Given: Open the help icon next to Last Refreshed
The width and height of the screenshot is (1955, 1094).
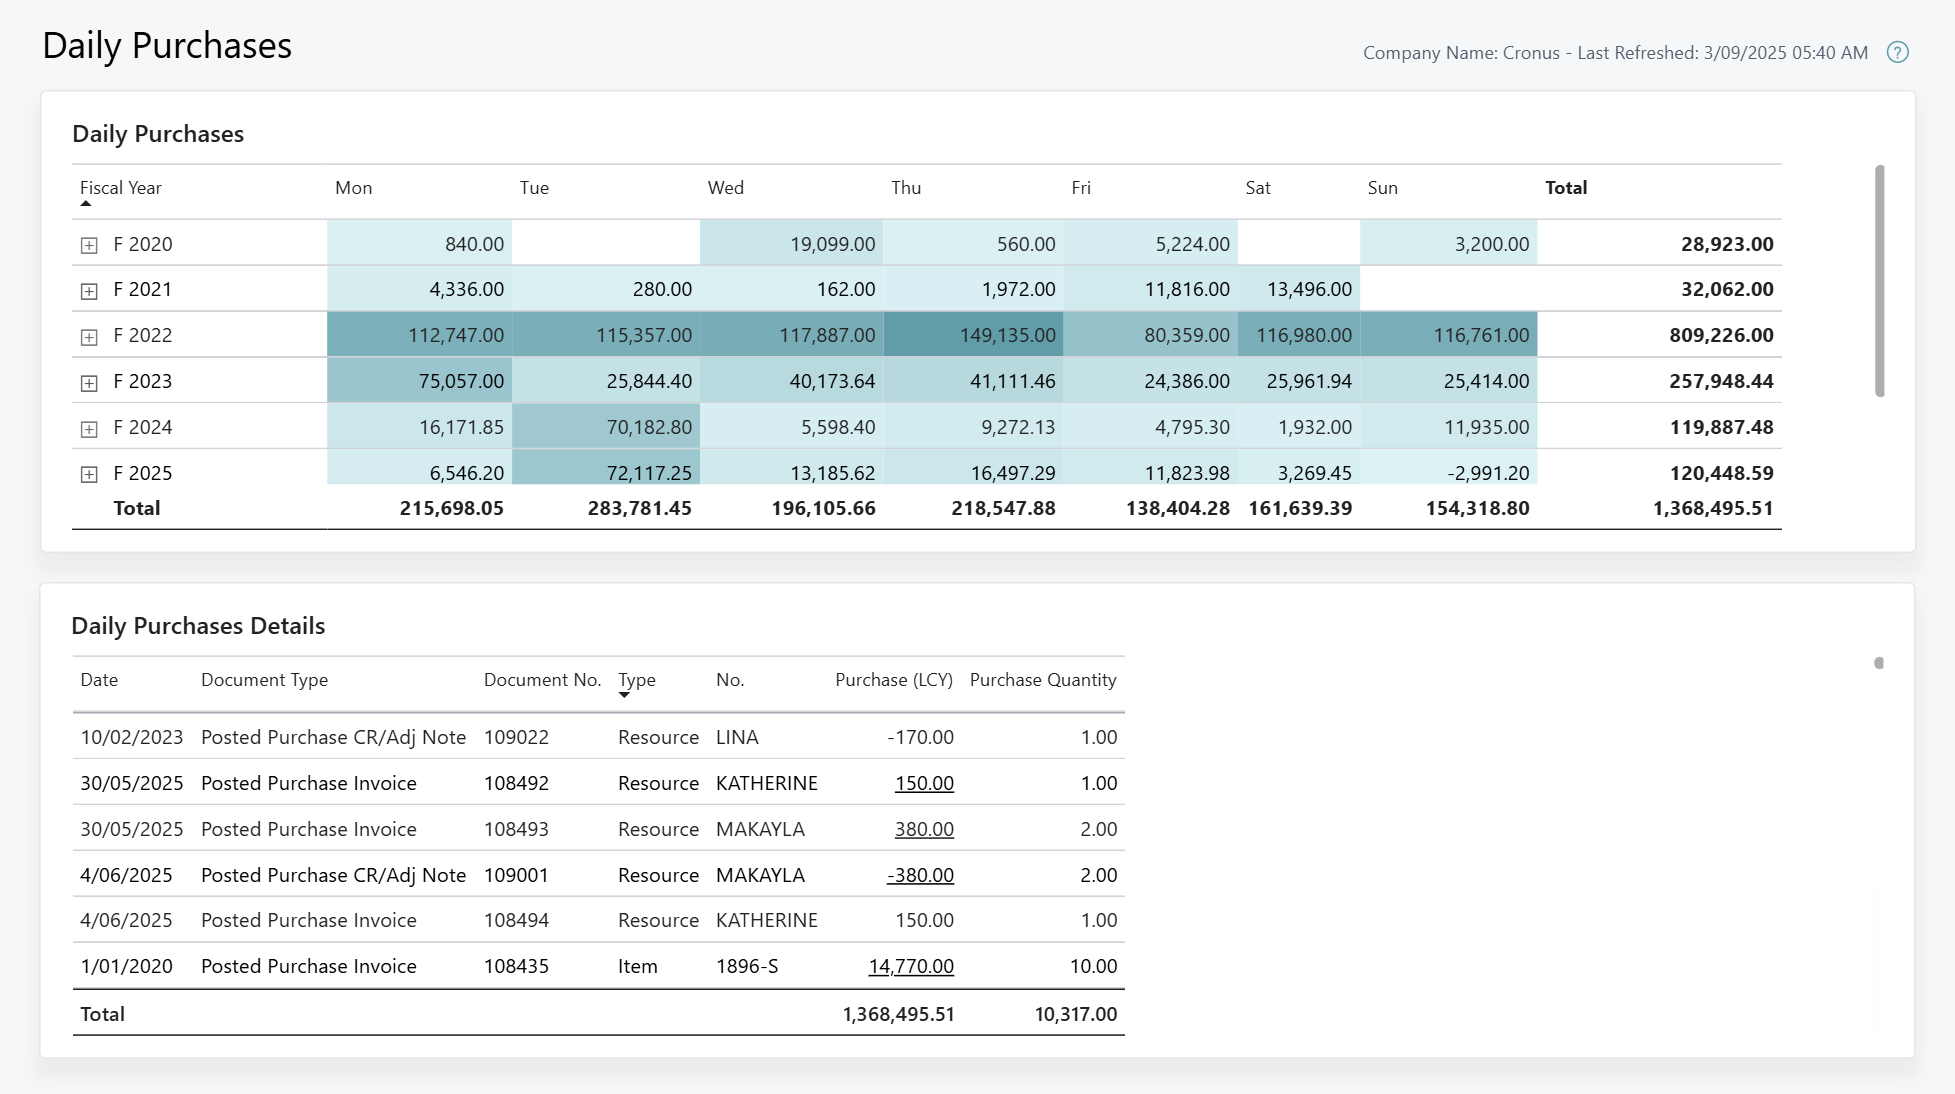Looking at the screenshot, I should click(1898, 52).
